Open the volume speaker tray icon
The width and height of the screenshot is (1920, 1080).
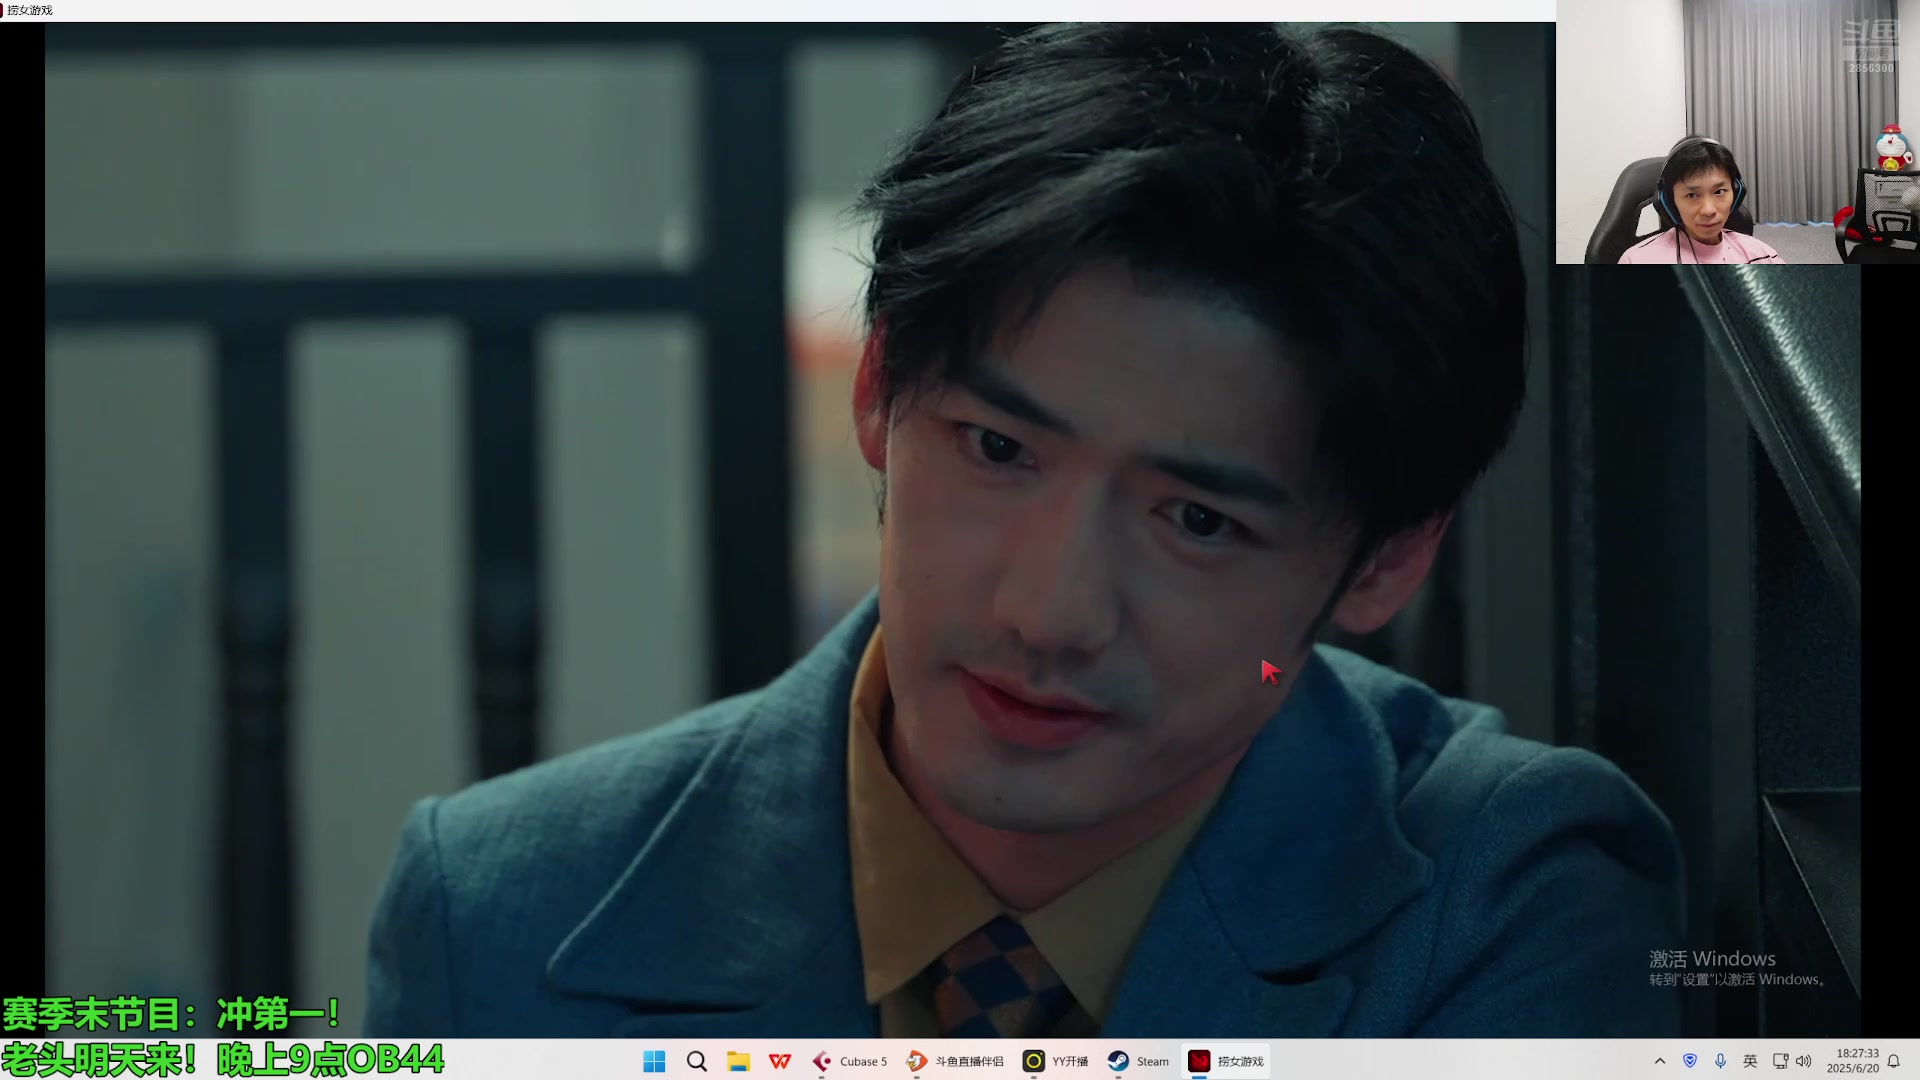[x=1804, y=1061]
